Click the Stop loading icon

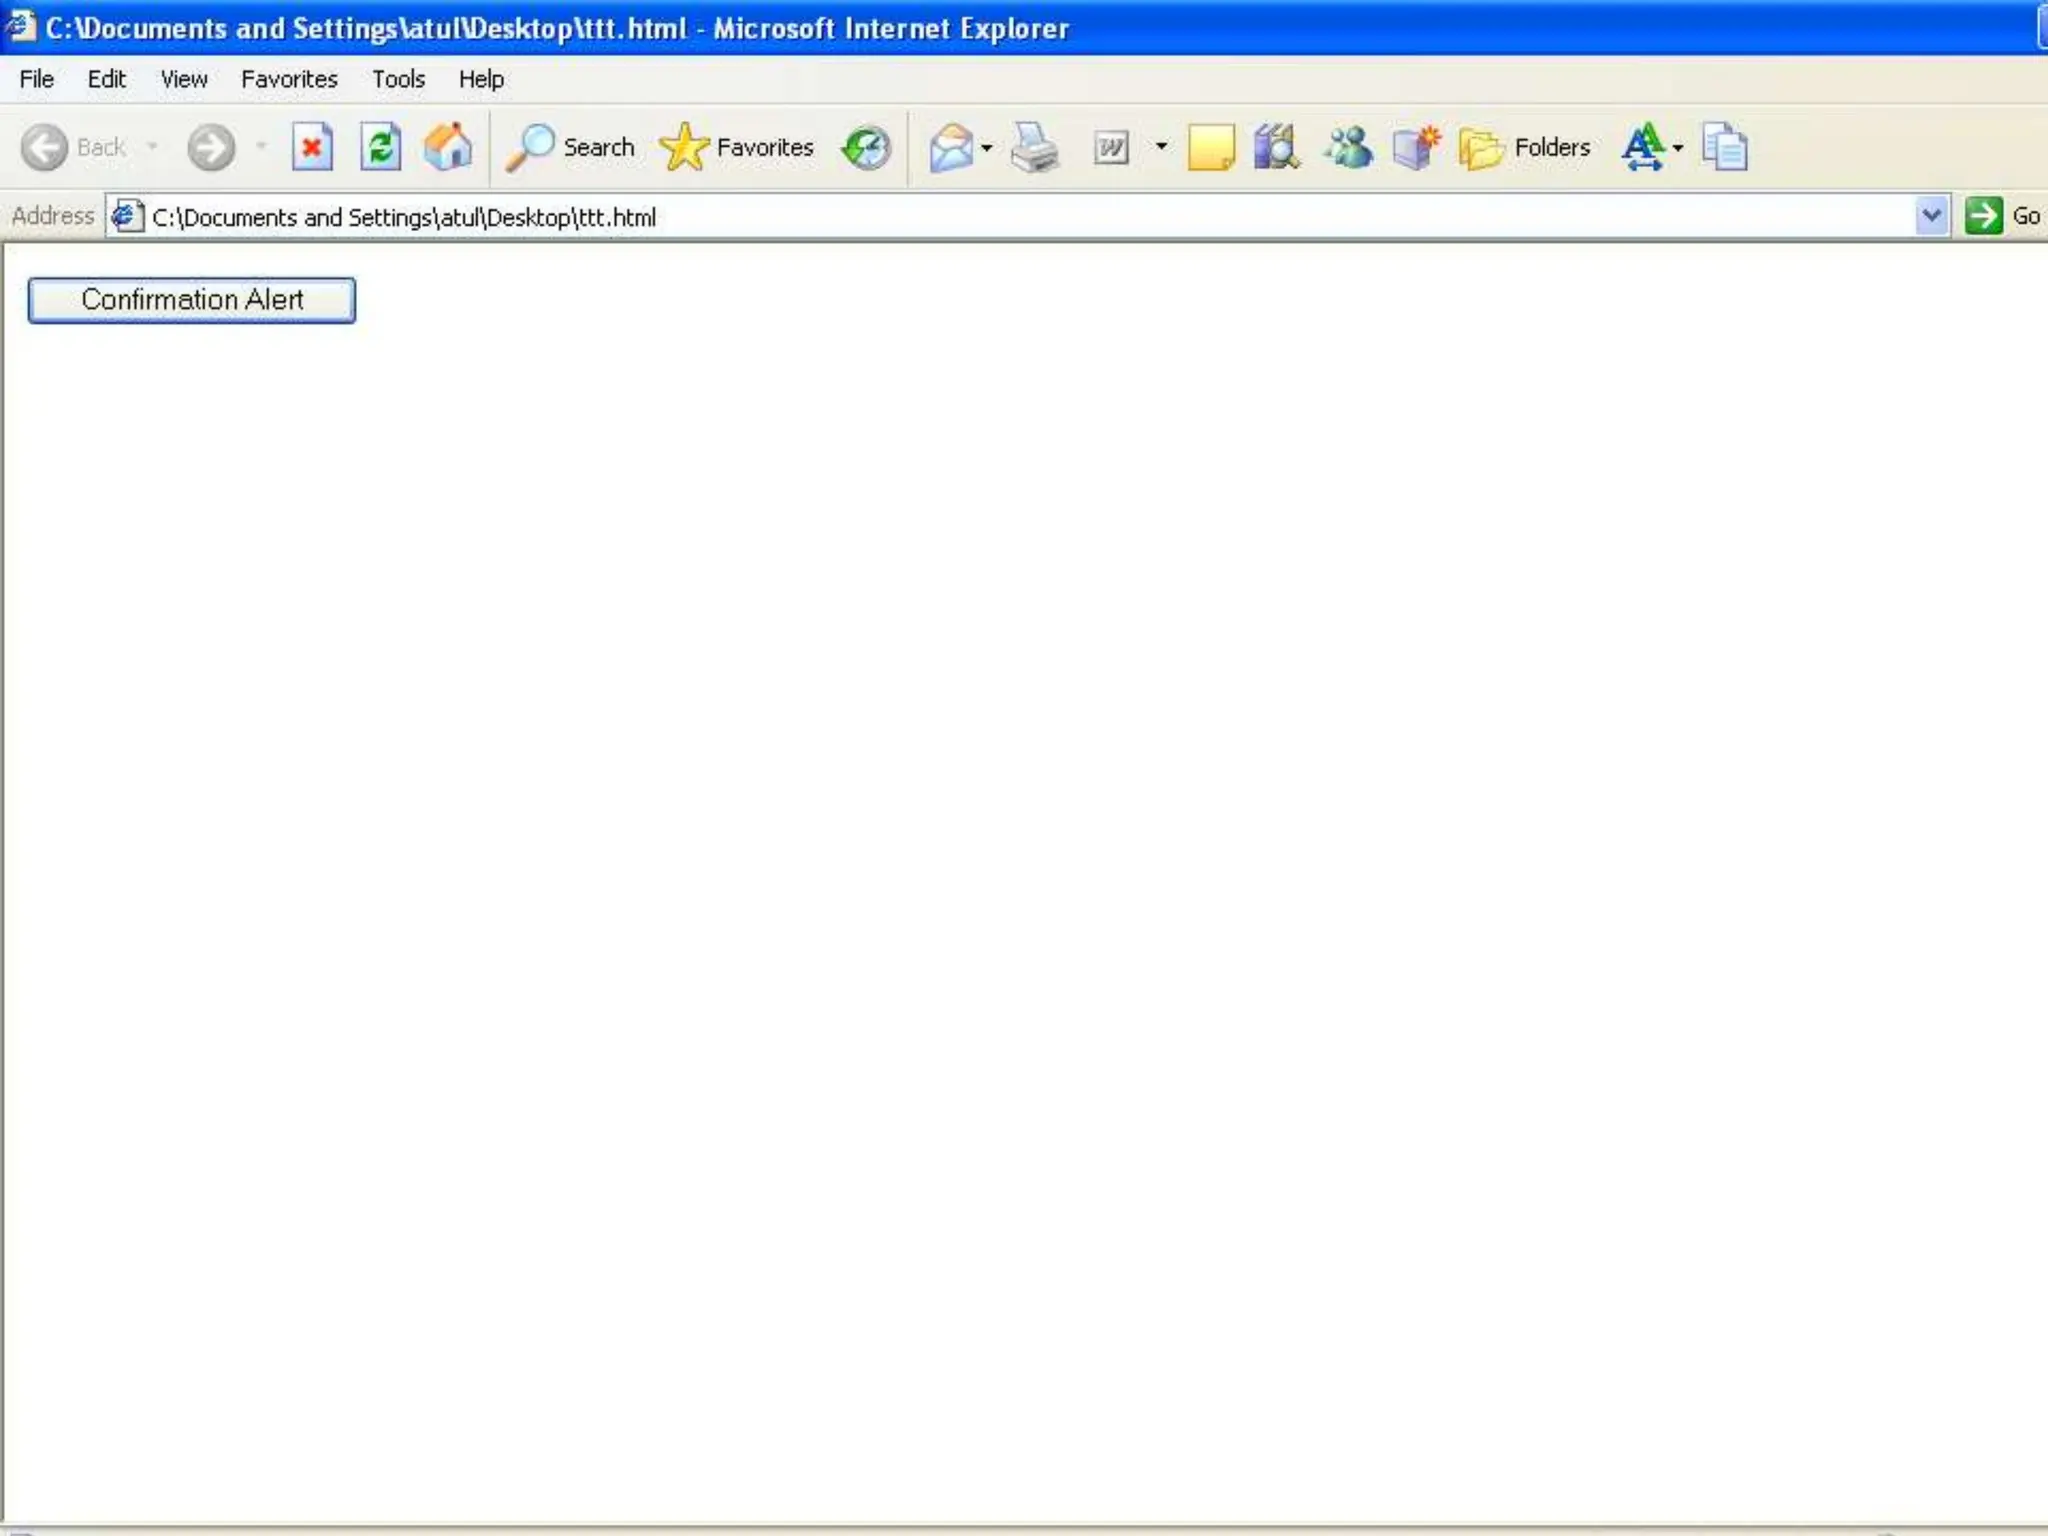(x=312, y=148)
